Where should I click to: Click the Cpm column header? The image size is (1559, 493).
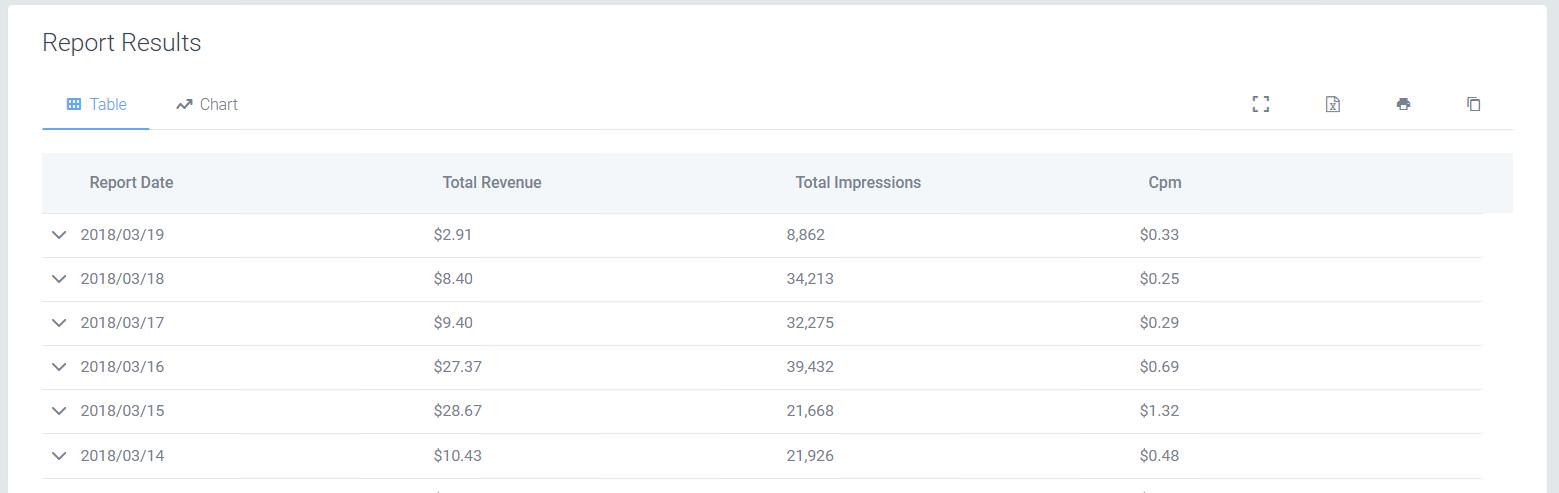(1165, 183)
